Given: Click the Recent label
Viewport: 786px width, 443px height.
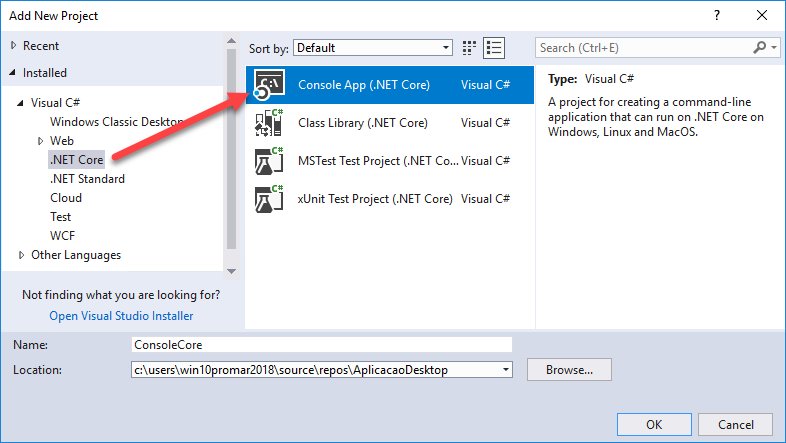Looking at the screenshot, I should tap(41, 46).
